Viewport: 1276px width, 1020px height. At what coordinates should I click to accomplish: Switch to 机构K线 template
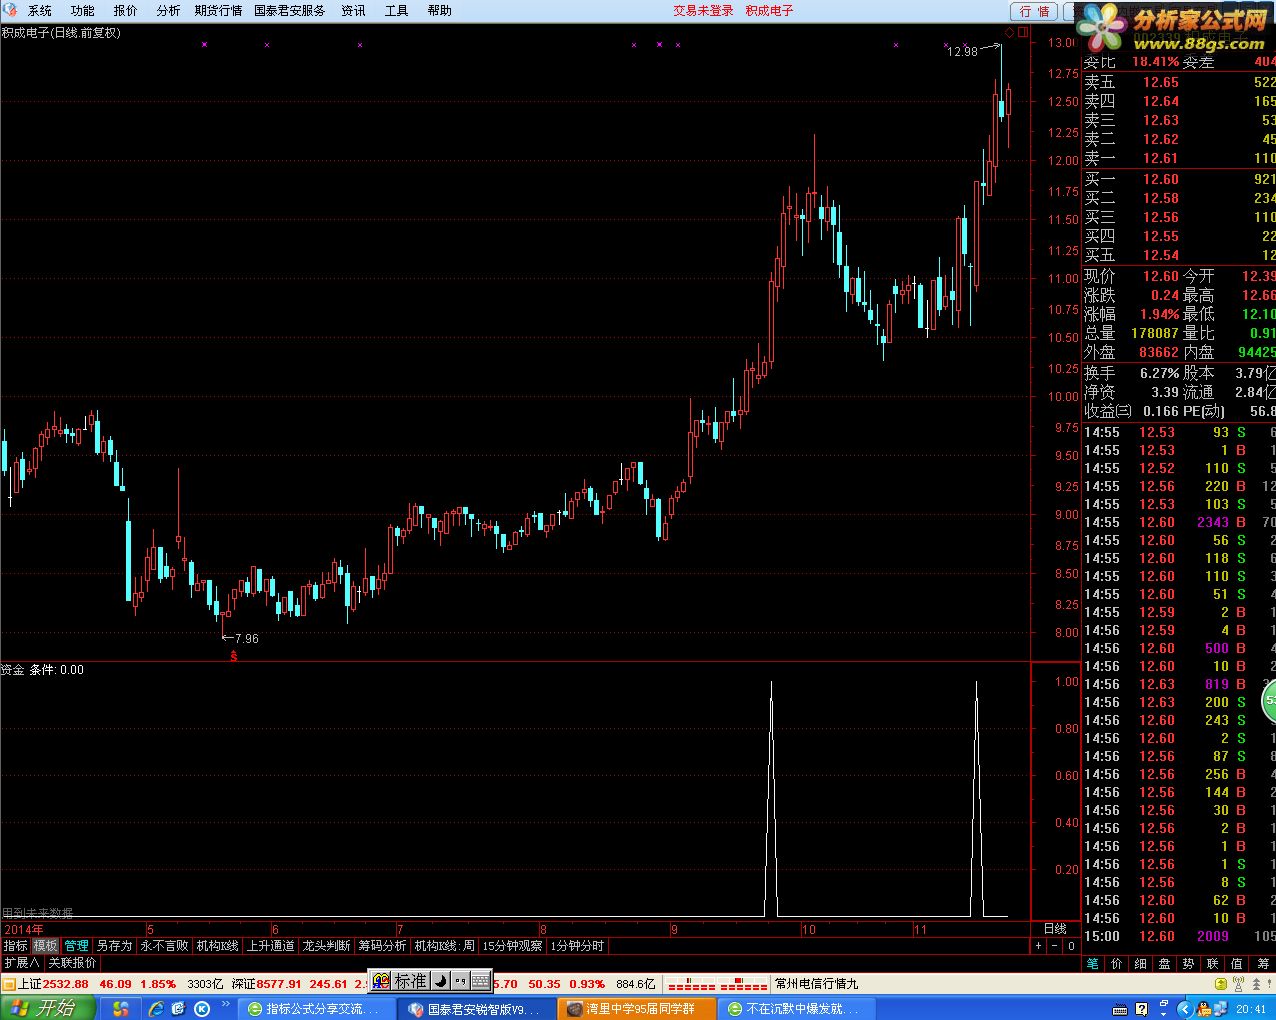(218, 945)
